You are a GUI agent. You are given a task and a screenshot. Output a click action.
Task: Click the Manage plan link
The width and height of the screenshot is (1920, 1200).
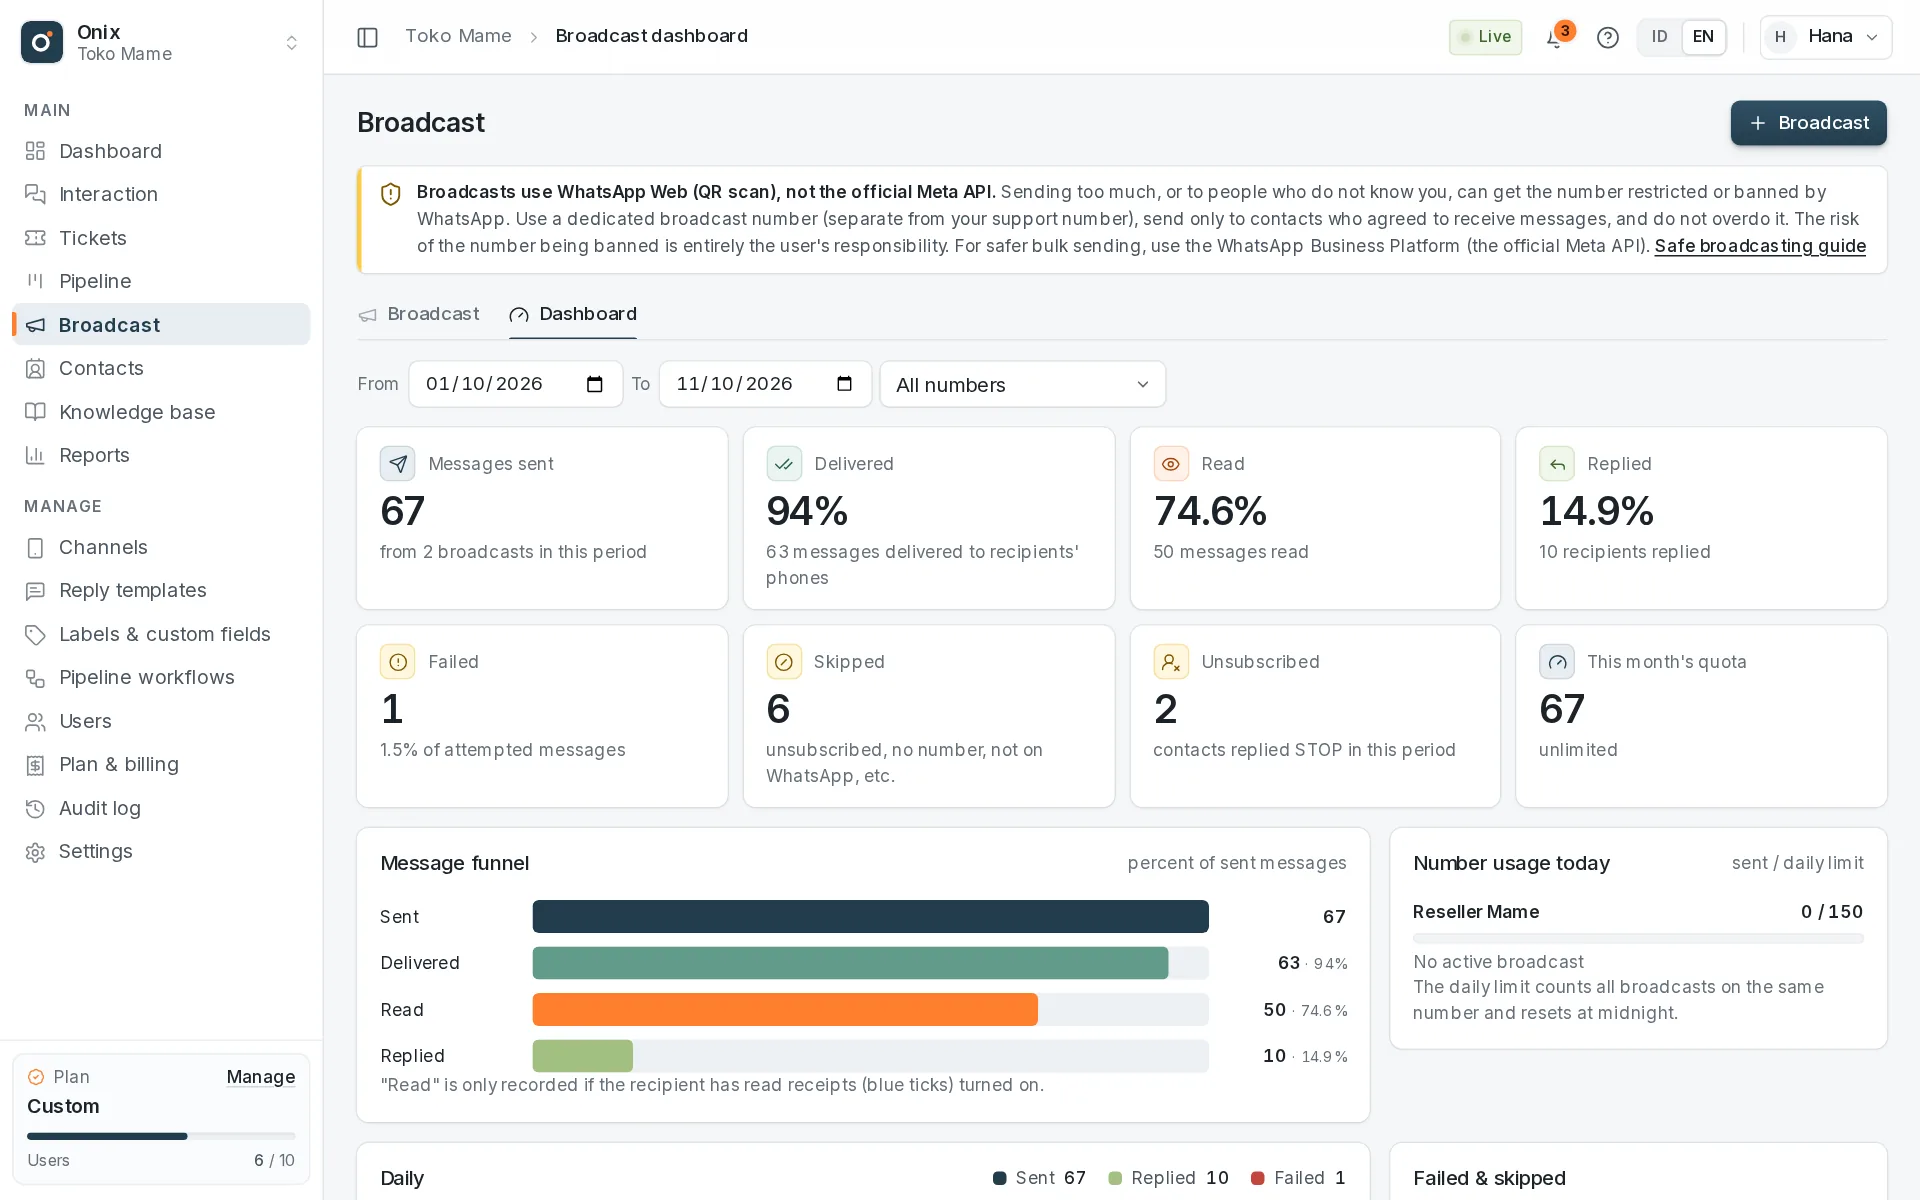pyautogui.click(x=261, y=1077)
